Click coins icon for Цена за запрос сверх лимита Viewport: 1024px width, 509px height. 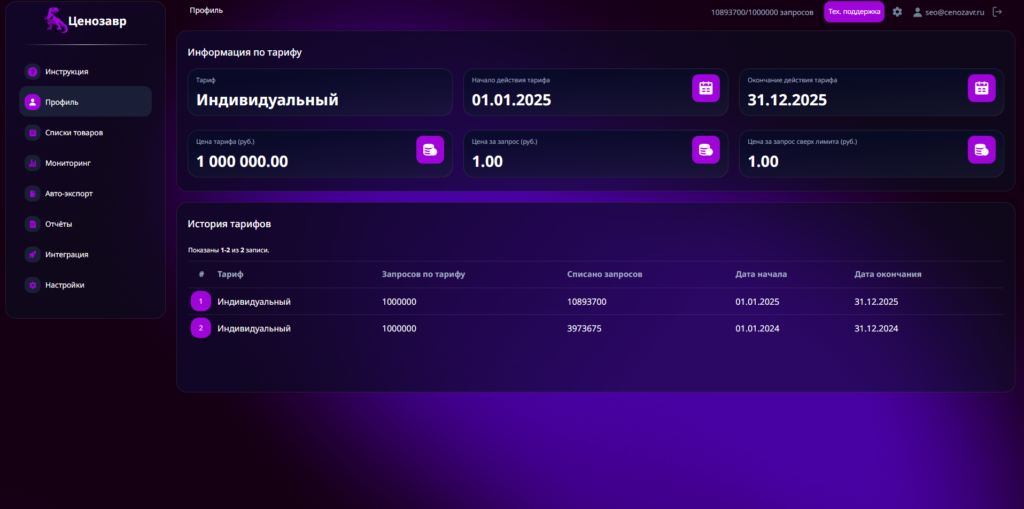tap(982, 150)
